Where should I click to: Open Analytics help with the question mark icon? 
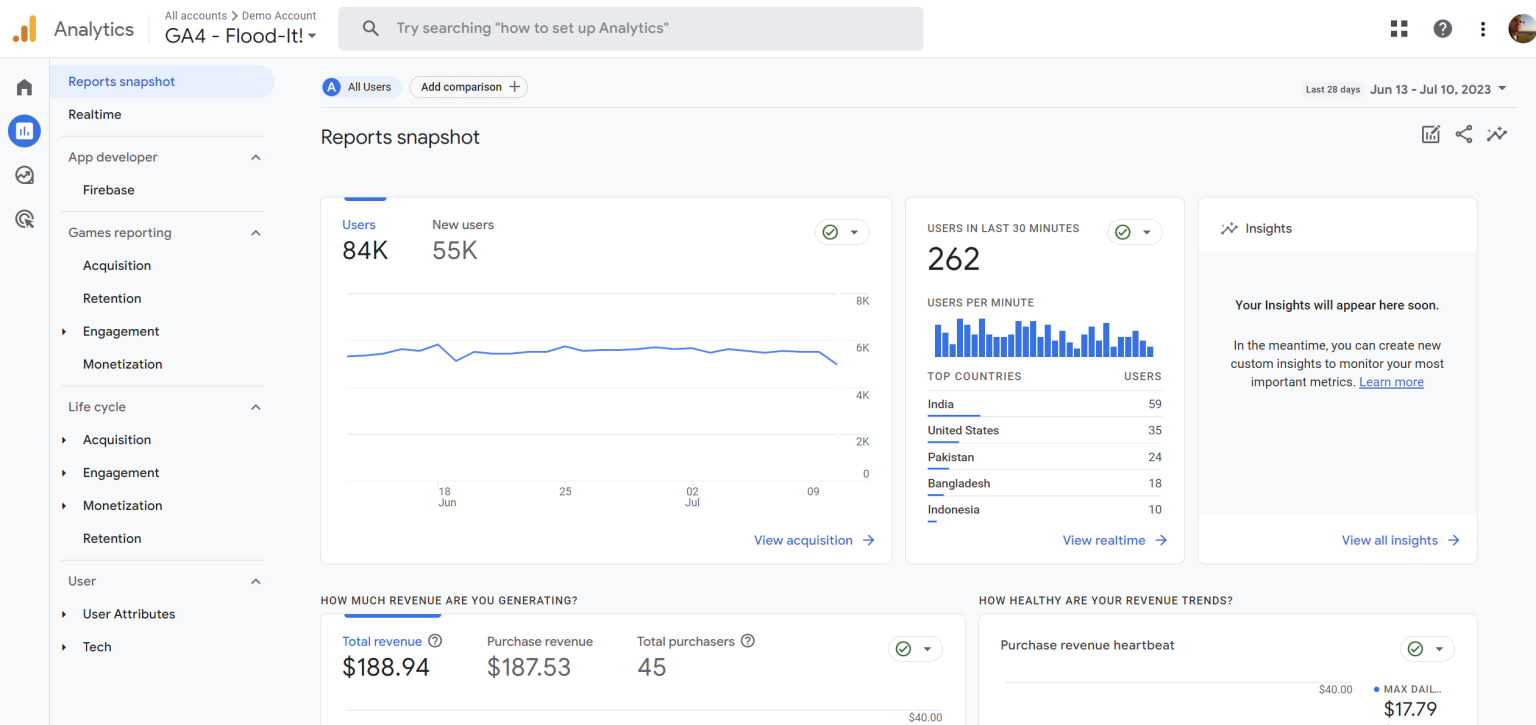1442,29
